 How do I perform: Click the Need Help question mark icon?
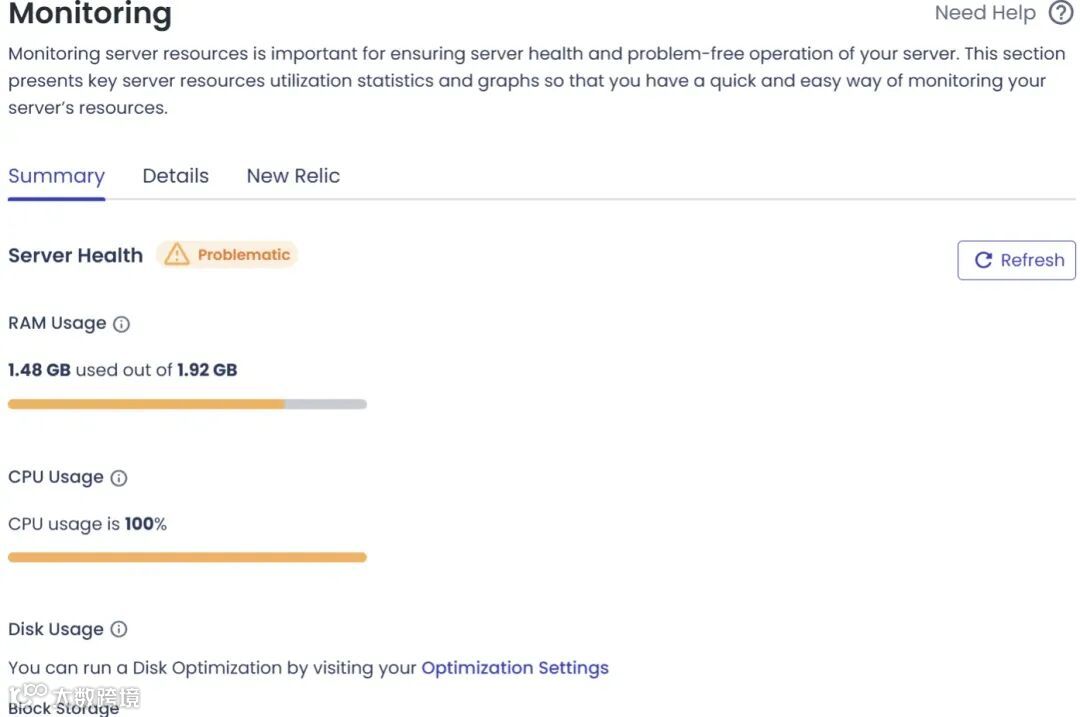click(x=1060, y=13)
